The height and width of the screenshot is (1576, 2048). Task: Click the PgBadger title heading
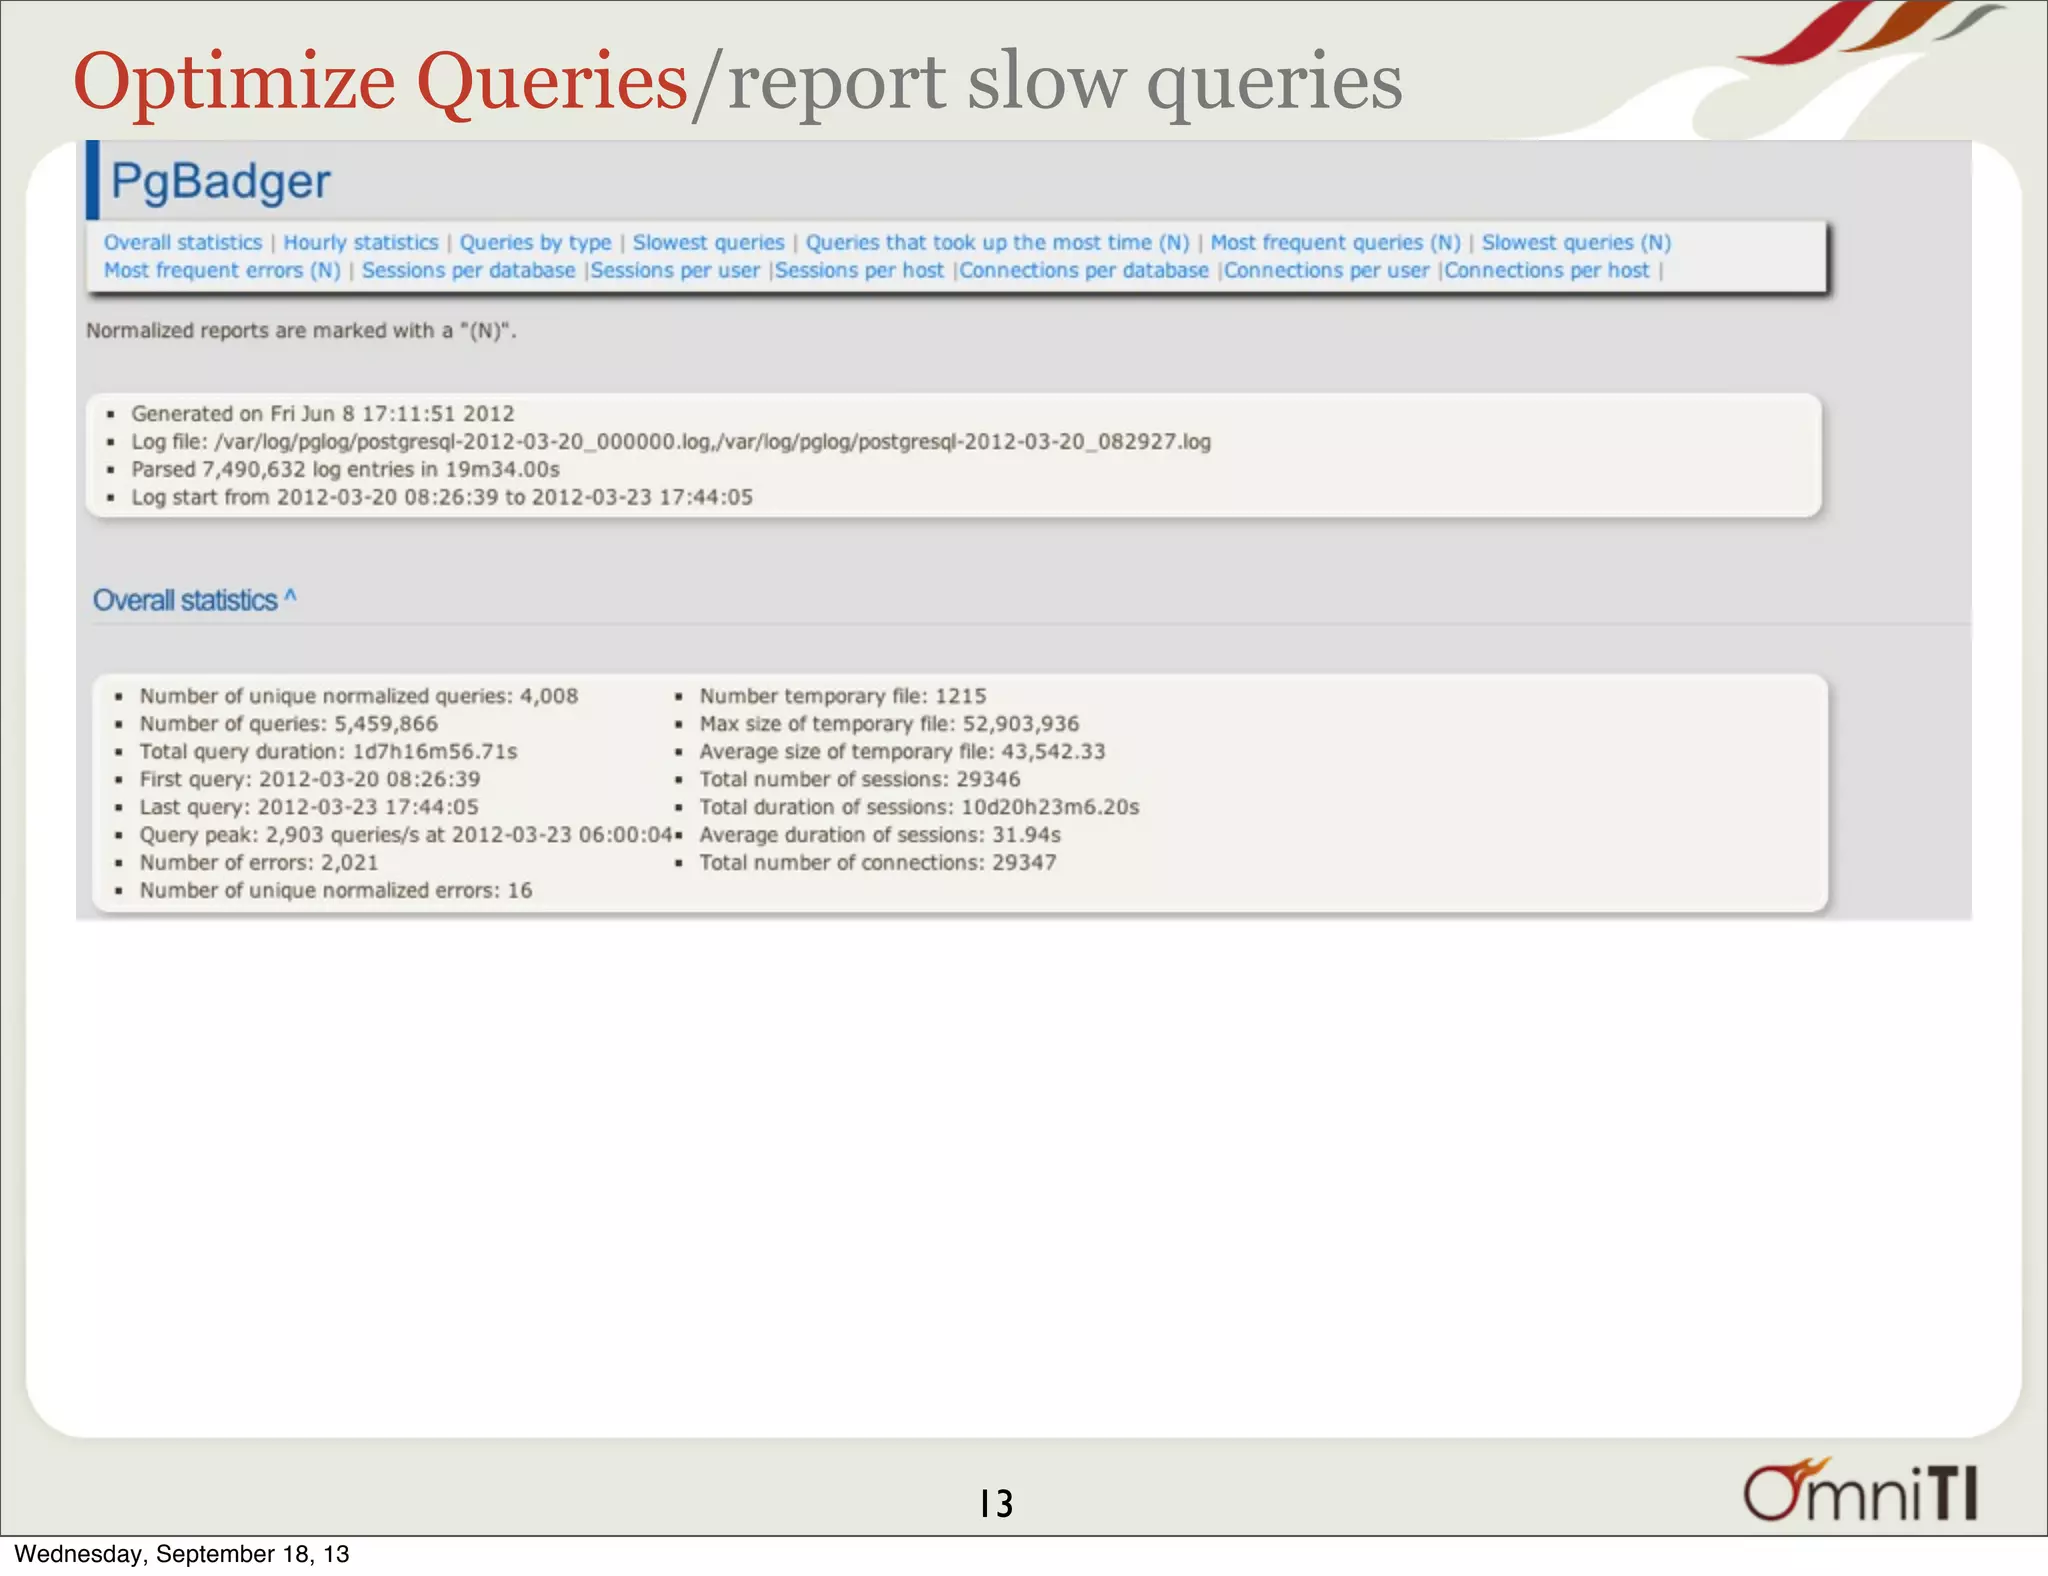pos(221,181)
